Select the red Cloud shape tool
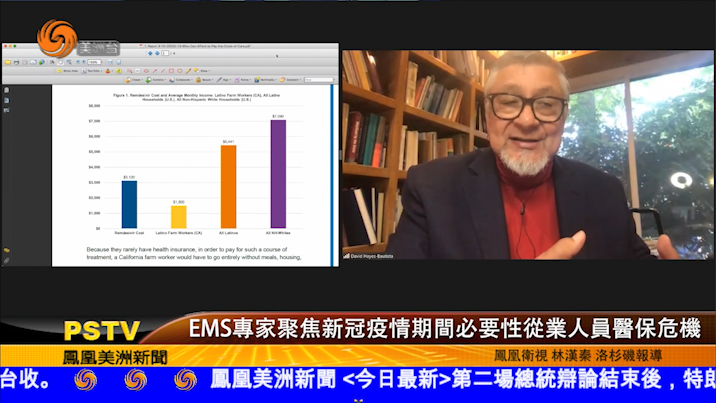Screen dimensions: 716x403 (146, 71)
